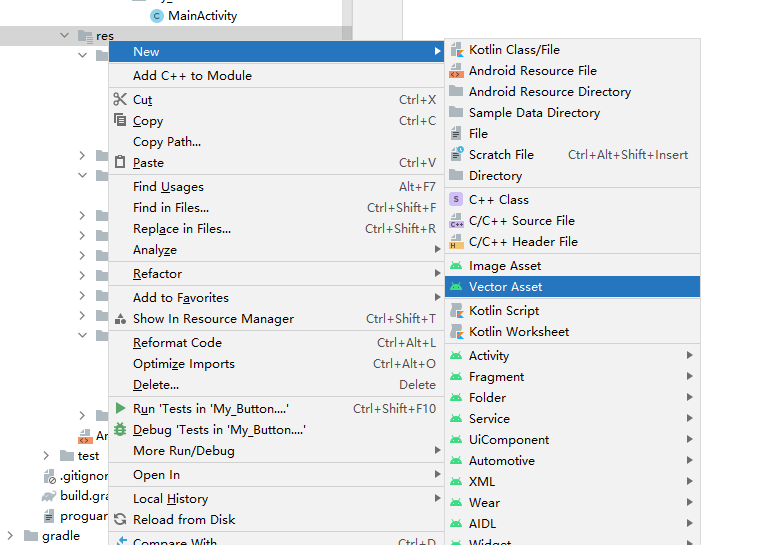The width and height of the screenshot is (769, 545).
Task: Open MainActivity class in project tree
Action: (202, 16)
